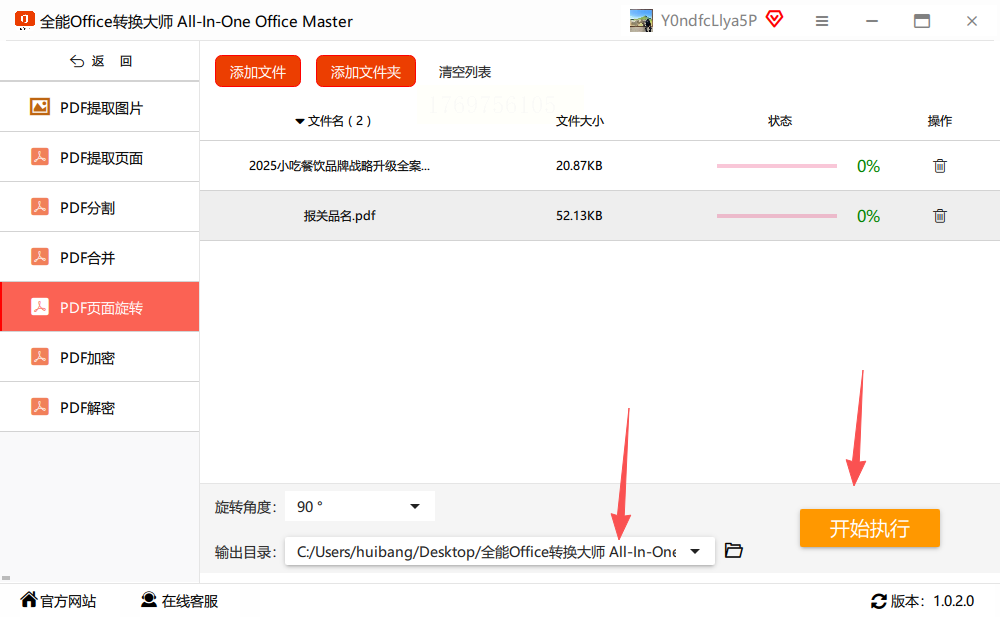Open the 旋转角度 90° dropdown
The width and height of the screenshot is (1000, 617).
click(360, 506)
